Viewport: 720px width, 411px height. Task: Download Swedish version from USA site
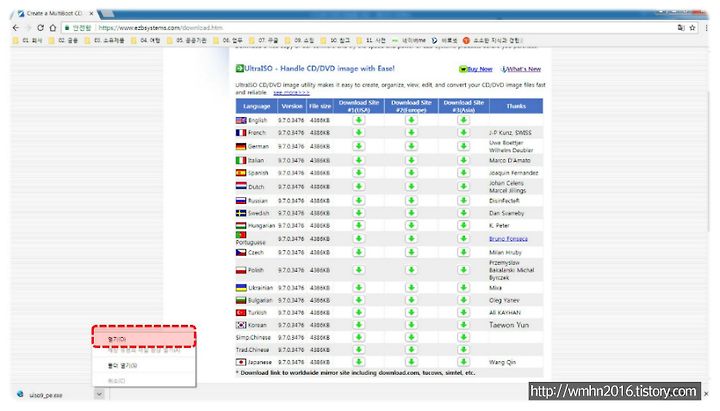(359, 213)
